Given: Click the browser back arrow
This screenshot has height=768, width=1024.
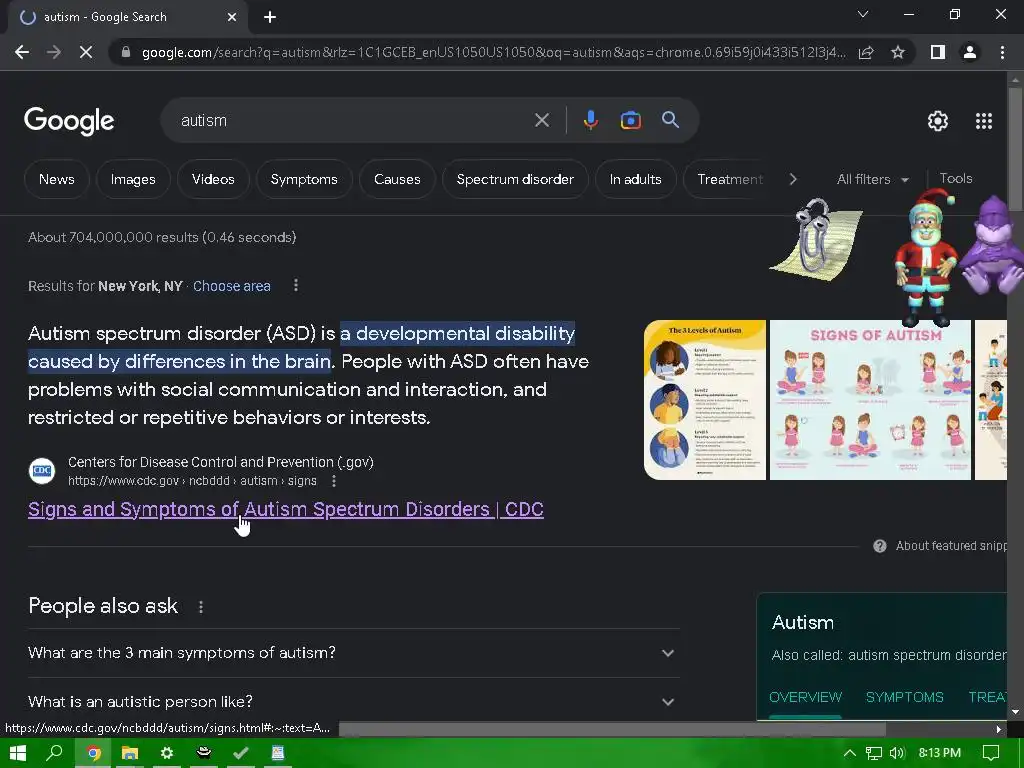Looking at the screenshot, I should pos(22,52).
